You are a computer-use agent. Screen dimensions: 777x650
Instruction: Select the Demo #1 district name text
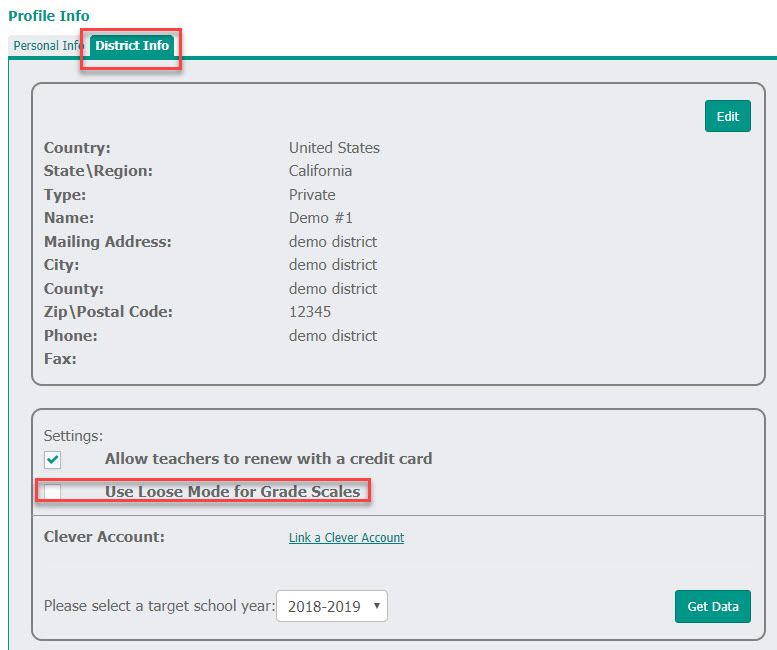(x=321, y=218)
